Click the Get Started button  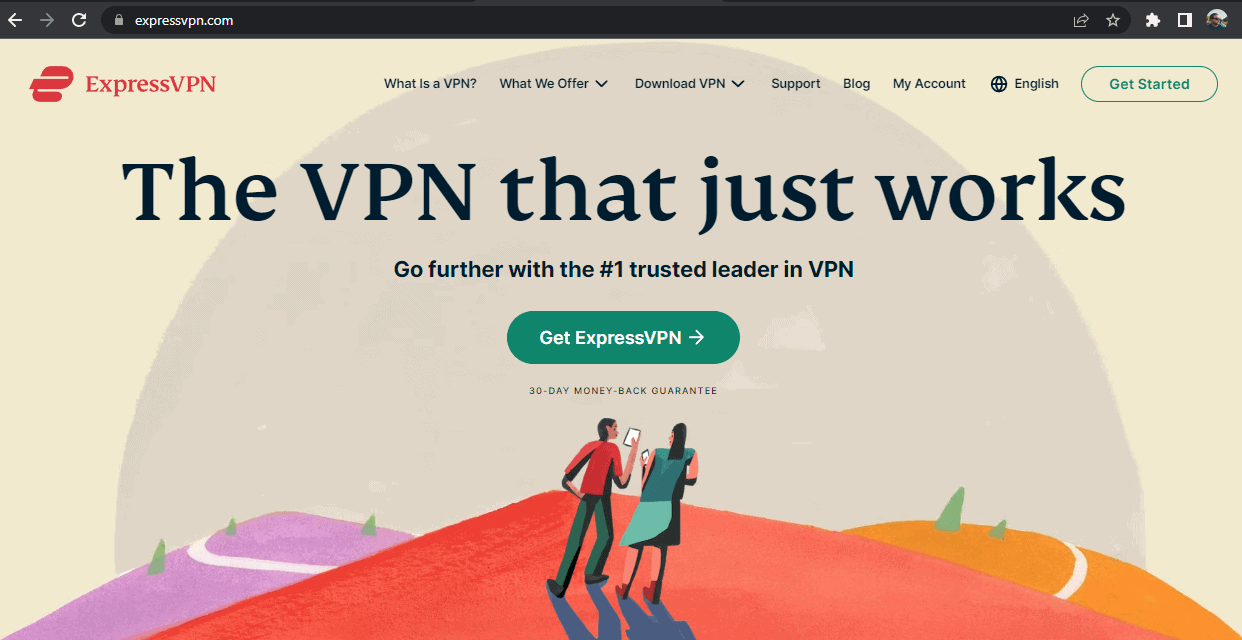pyautogui.click(x=1149, y=84)
